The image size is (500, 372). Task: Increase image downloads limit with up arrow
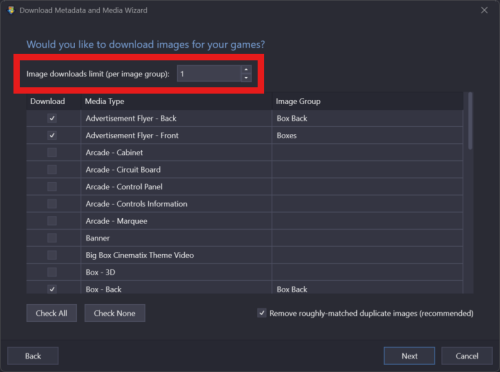coord(246,69)
